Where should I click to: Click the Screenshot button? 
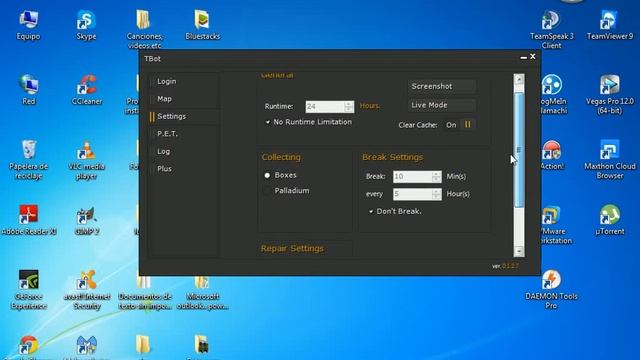[x=442, y=86]
